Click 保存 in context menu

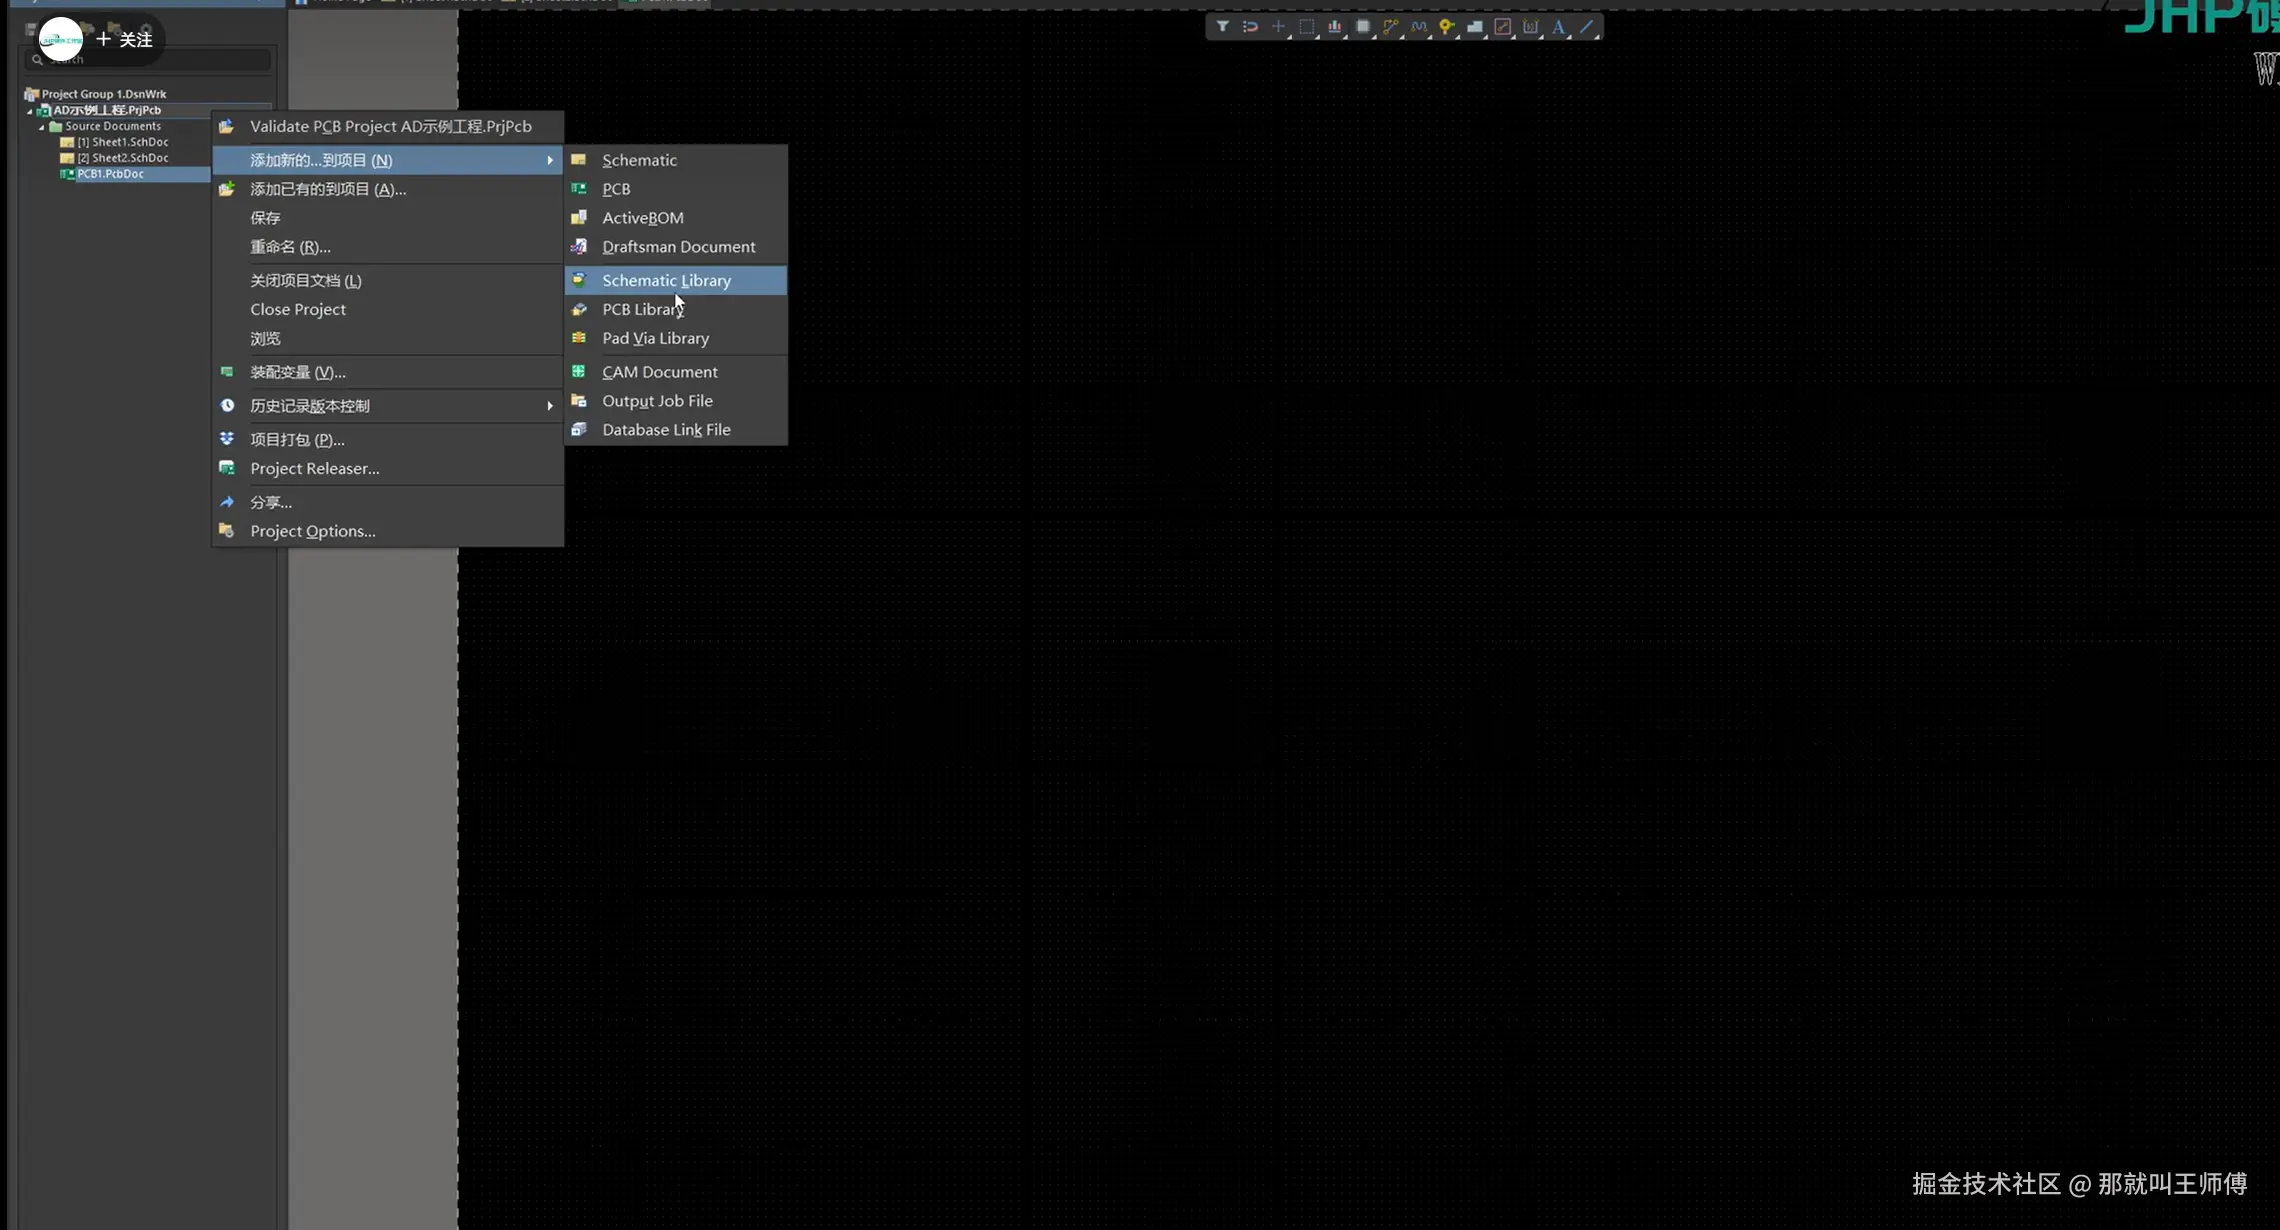388,218
